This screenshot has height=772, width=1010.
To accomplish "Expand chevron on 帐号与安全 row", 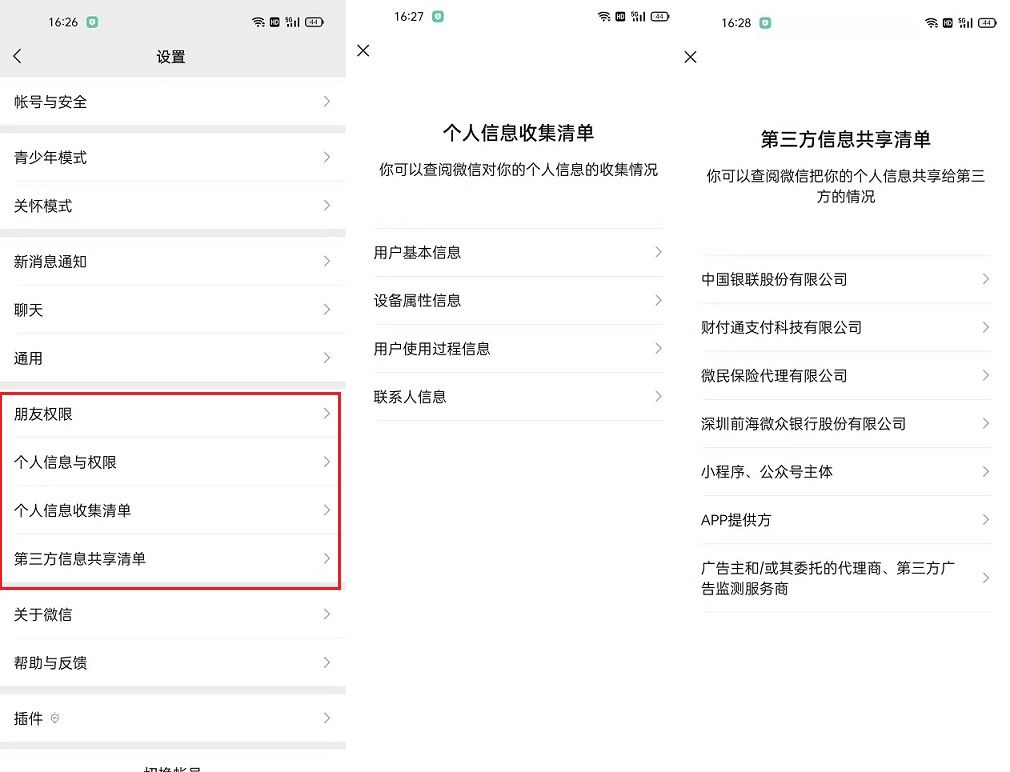I will 327,101.
